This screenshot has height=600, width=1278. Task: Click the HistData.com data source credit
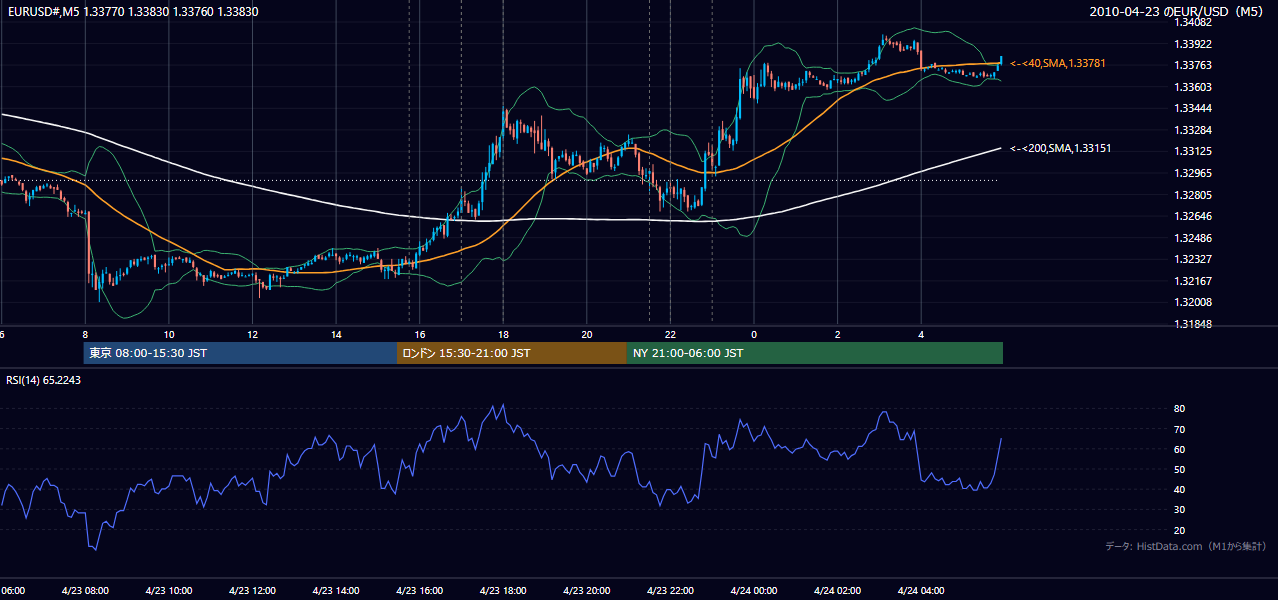(1185, 546)
